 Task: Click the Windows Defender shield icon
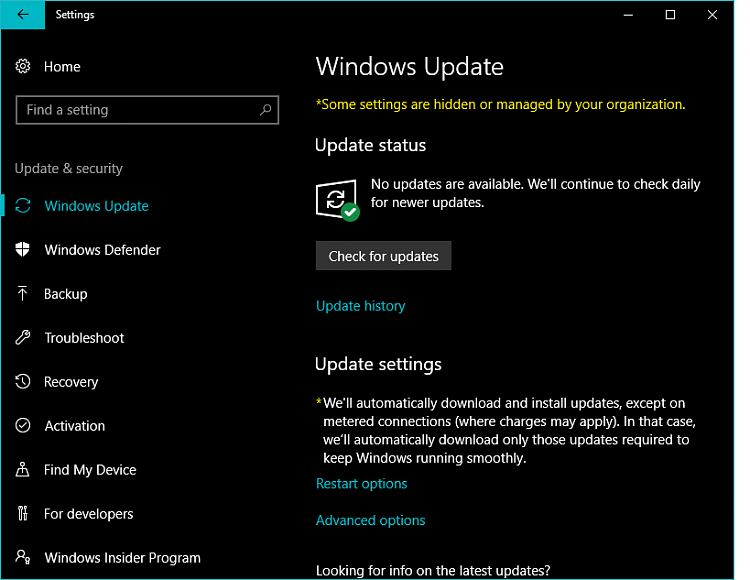click(22, 250)
